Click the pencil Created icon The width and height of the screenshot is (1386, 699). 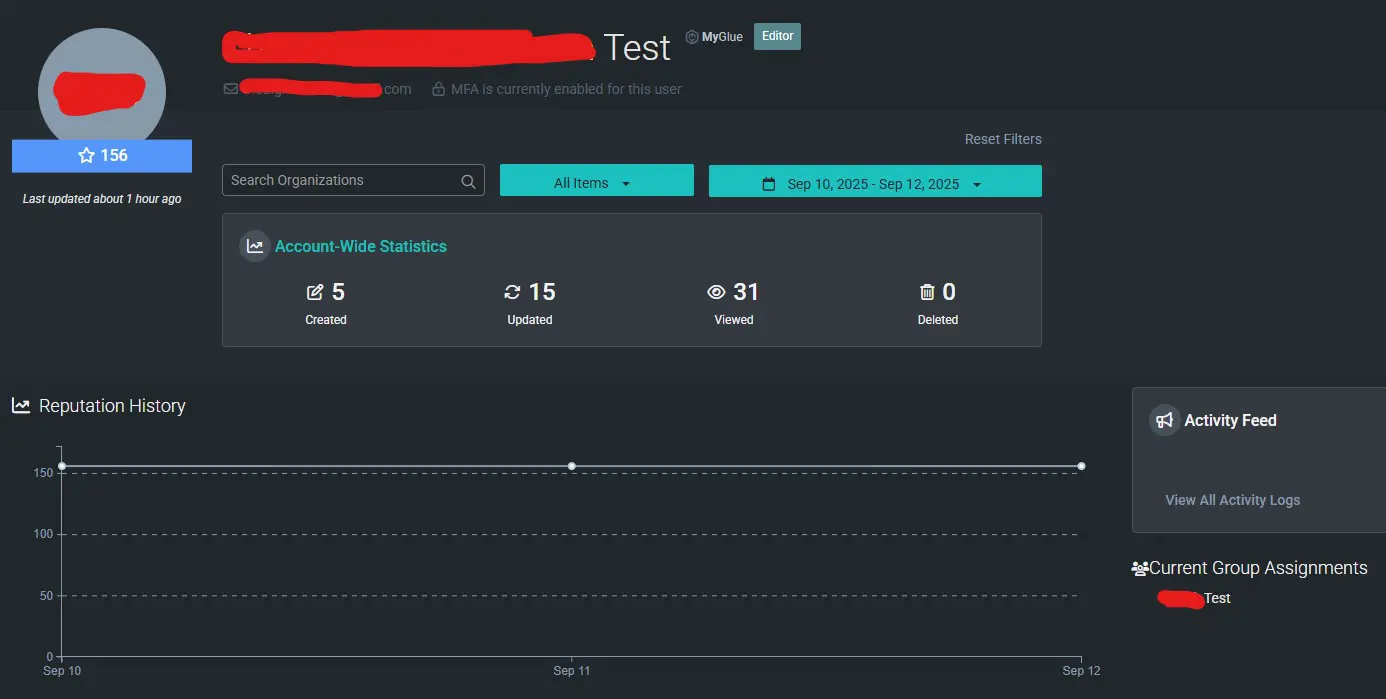(x=315, y=292)
